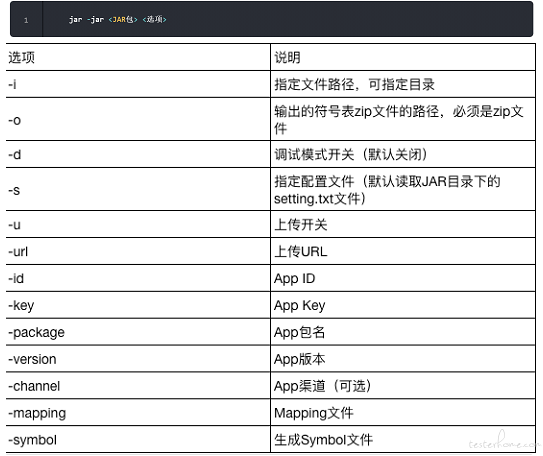Click the "App版本" description cell
The image size is (543, 456).
[403, 359]
